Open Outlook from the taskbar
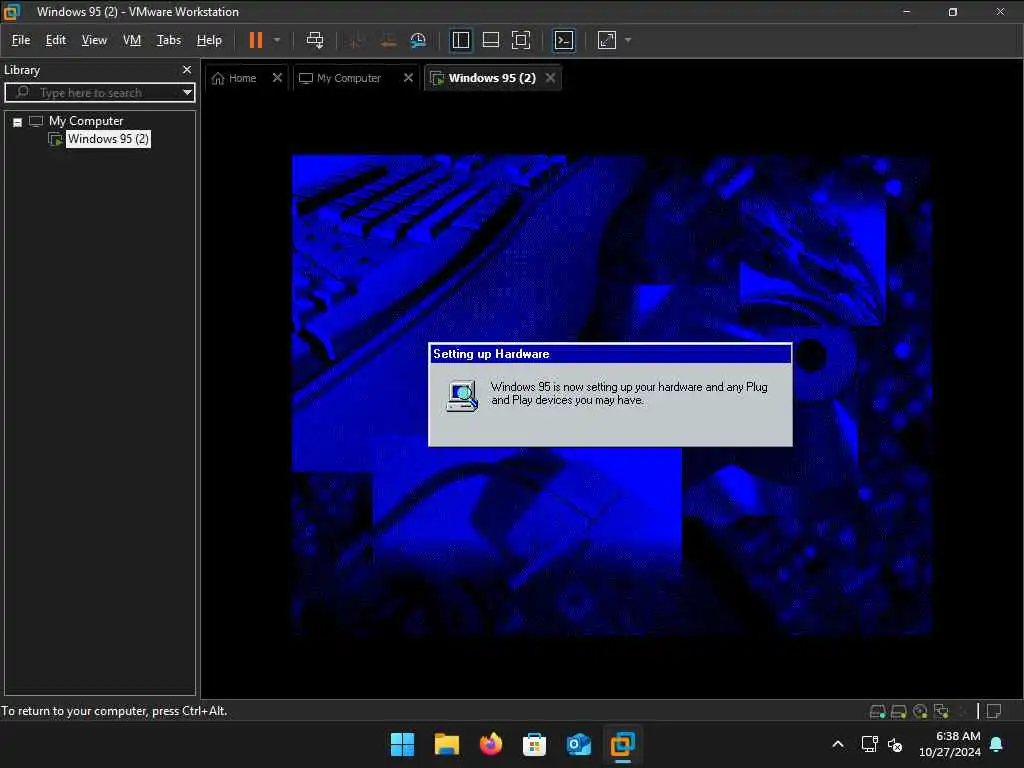The height and width of the screenshot is (768, 1024). click(x=579, y=744)
